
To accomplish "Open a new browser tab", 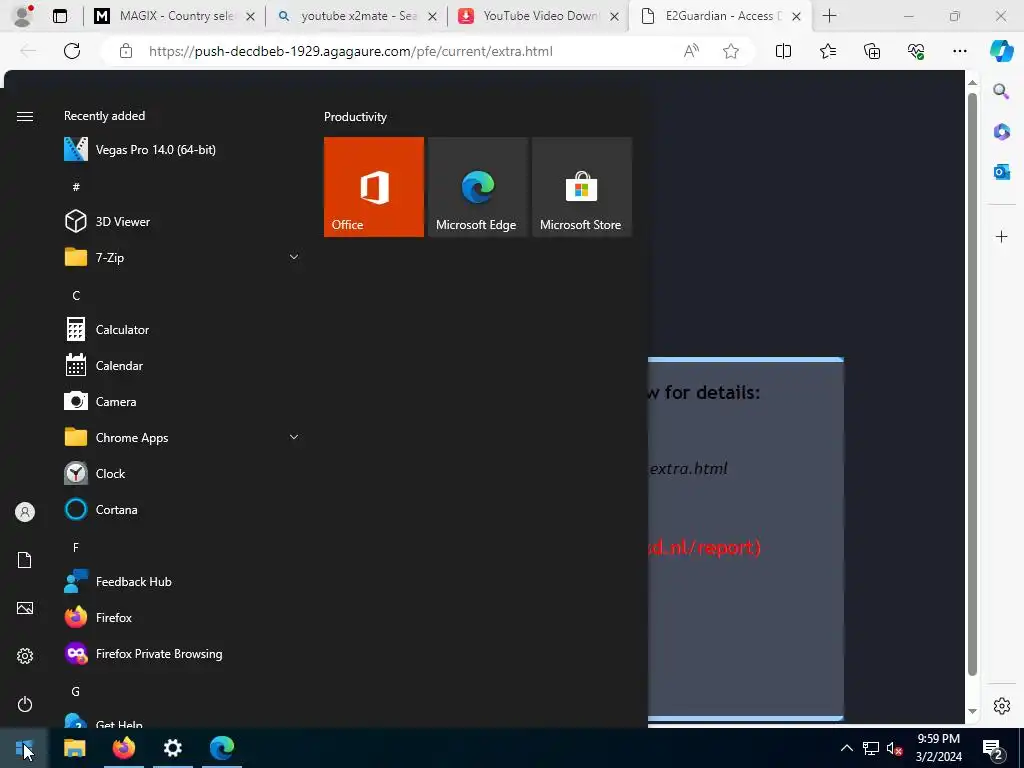I will (x=829, y=16).
